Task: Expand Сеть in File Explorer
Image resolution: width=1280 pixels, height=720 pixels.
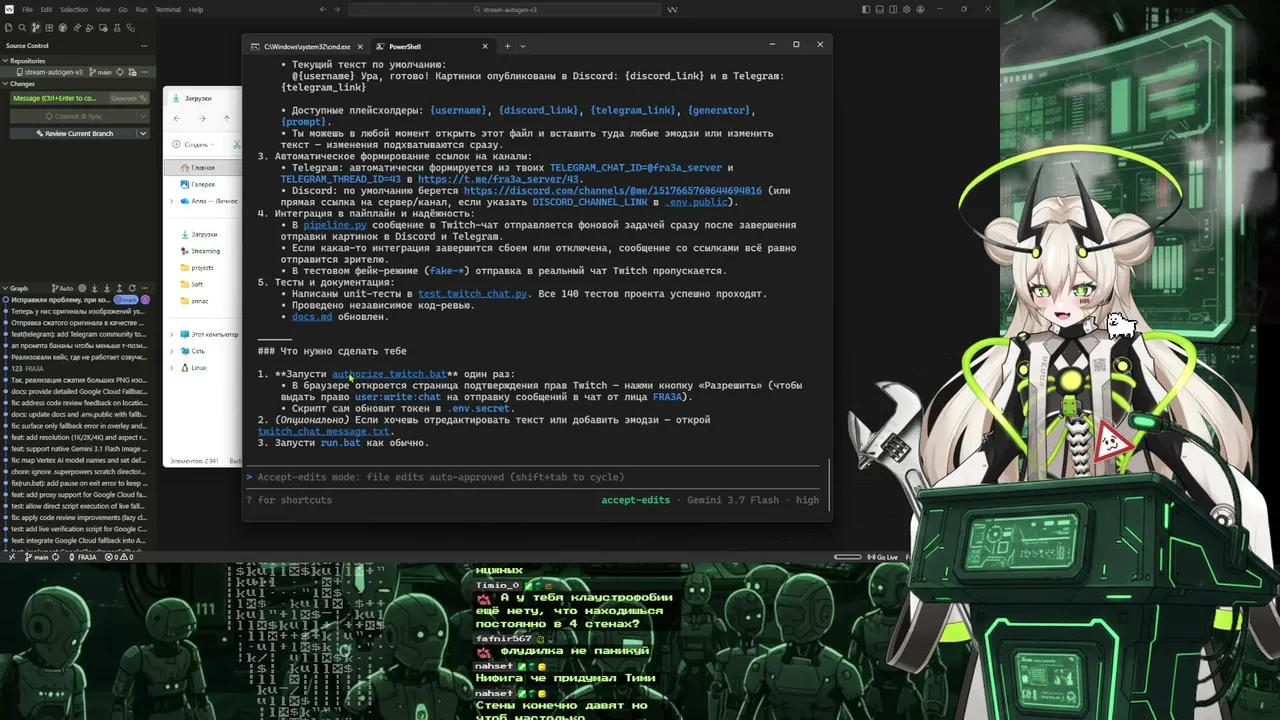Action: 171,351
